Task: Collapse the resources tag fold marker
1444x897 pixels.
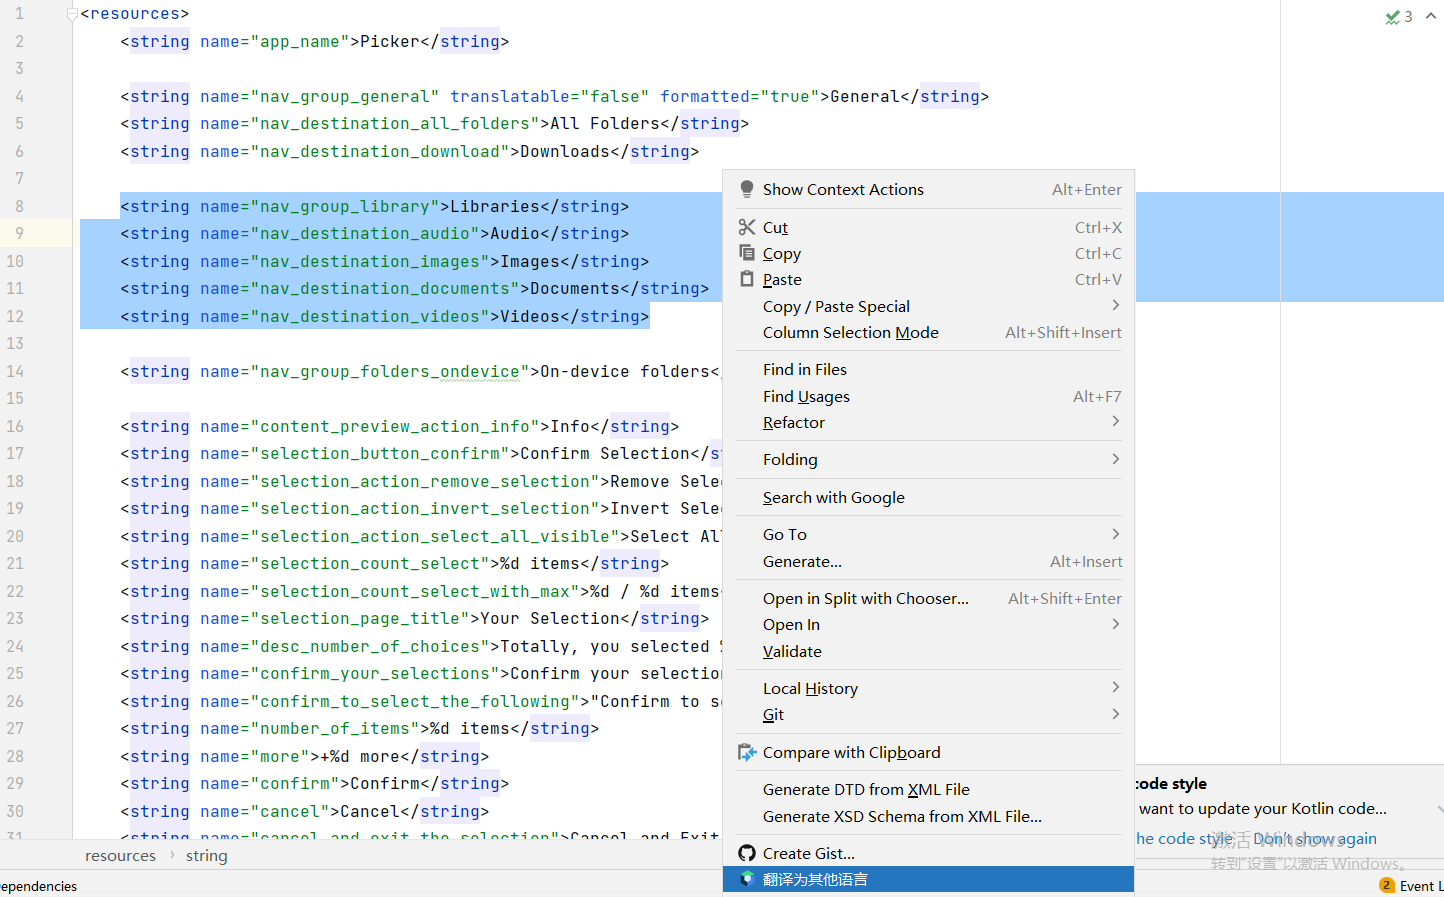Action: (x=72, y=14)
